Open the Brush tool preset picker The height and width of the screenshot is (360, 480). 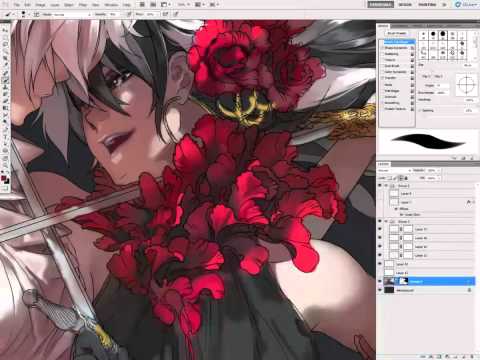(24, 14)
